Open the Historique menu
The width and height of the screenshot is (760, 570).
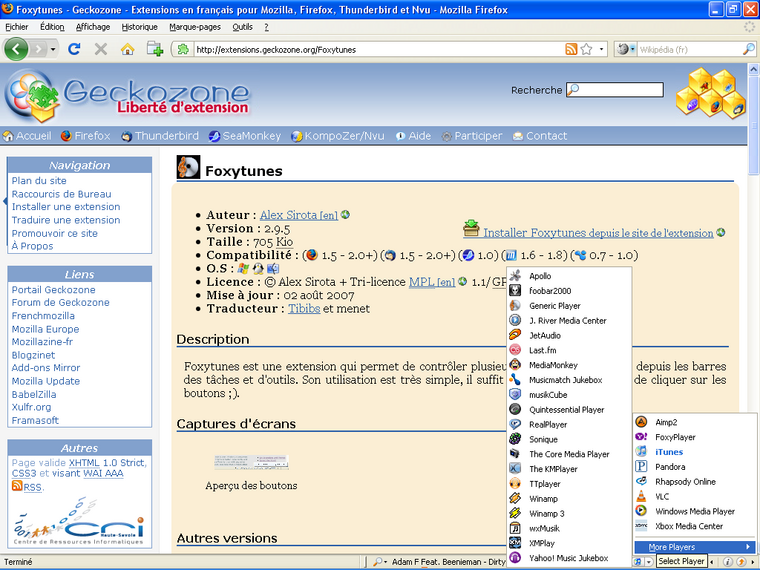tap(139, 27)
